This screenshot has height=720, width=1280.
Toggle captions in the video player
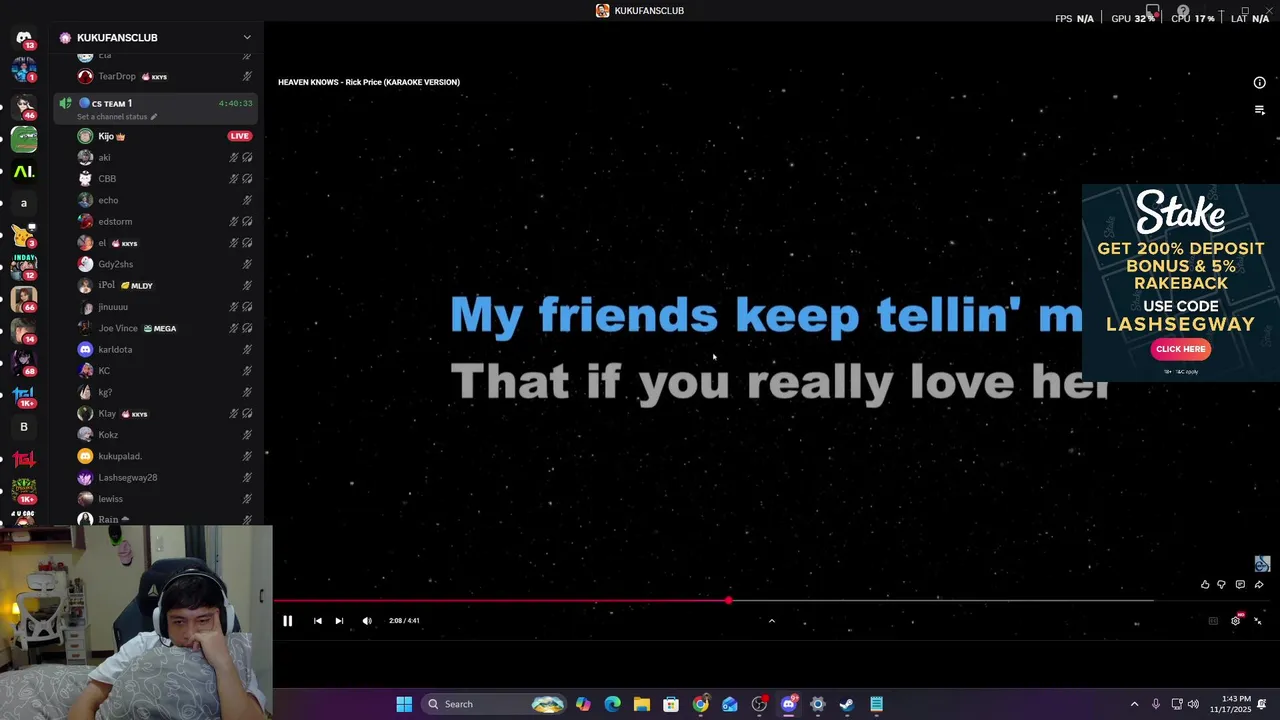coord(1213,621)
